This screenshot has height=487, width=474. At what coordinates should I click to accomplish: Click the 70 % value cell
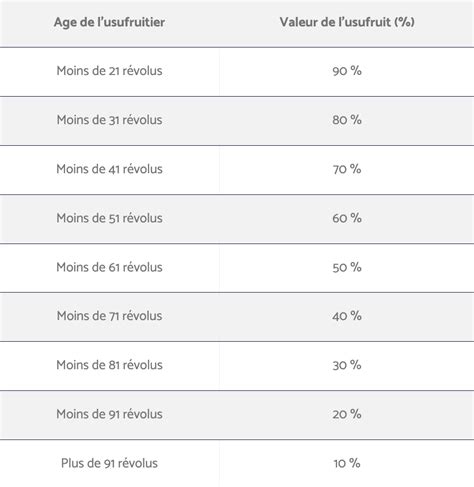coord(347,169)
